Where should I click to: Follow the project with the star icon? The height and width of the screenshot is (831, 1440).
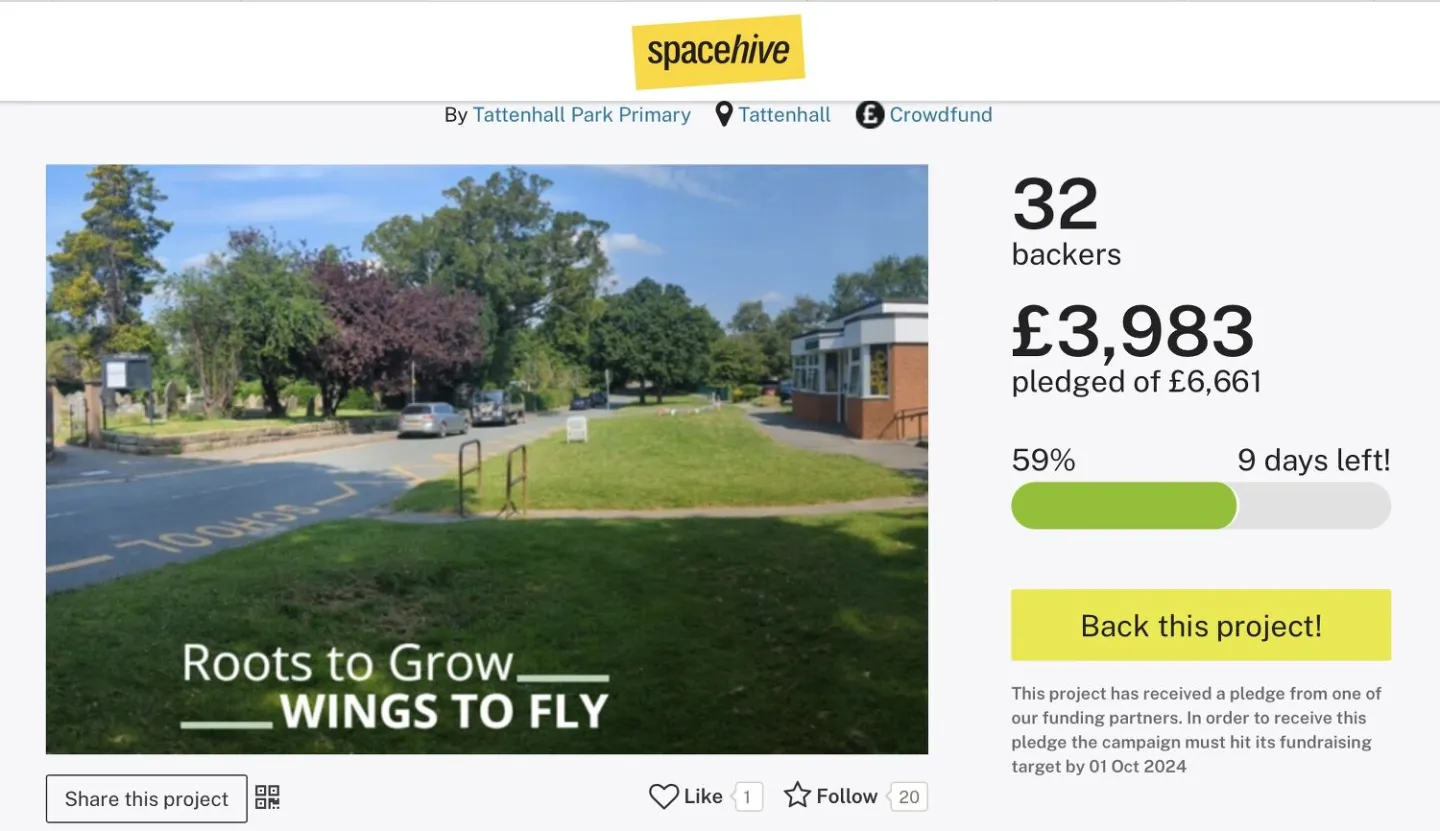tap(797, 796)
